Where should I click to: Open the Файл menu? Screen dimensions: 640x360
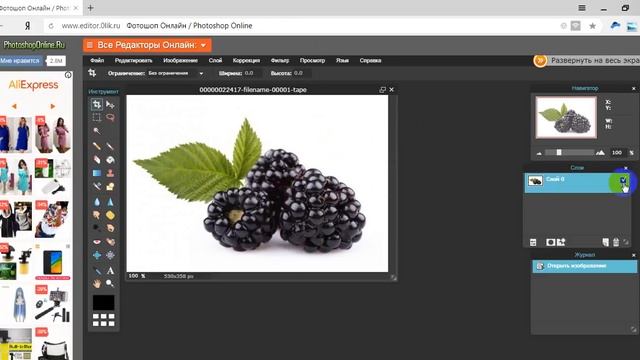97,60
